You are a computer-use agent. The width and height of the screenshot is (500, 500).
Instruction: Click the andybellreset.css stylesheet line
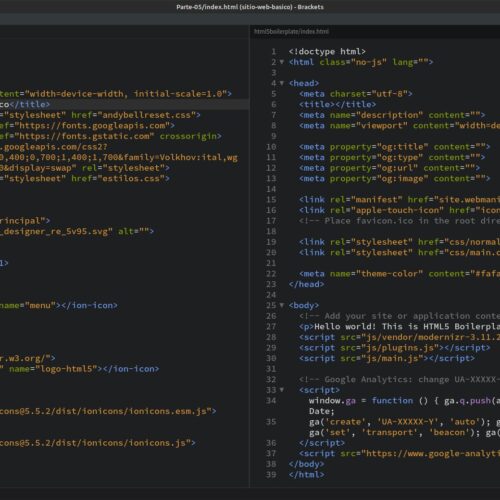[100, 115]
